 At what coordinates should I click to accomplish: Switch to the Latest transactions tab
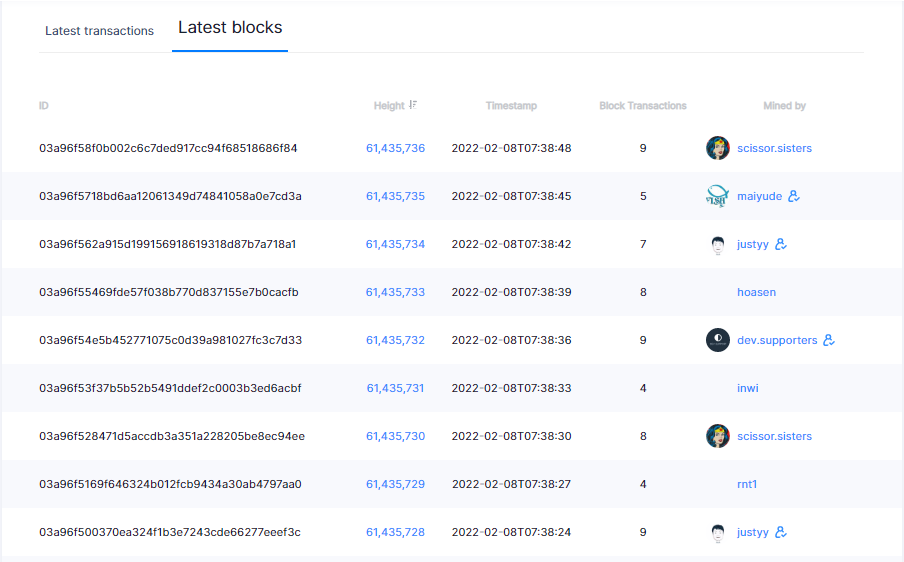click(x=99, y=31)
